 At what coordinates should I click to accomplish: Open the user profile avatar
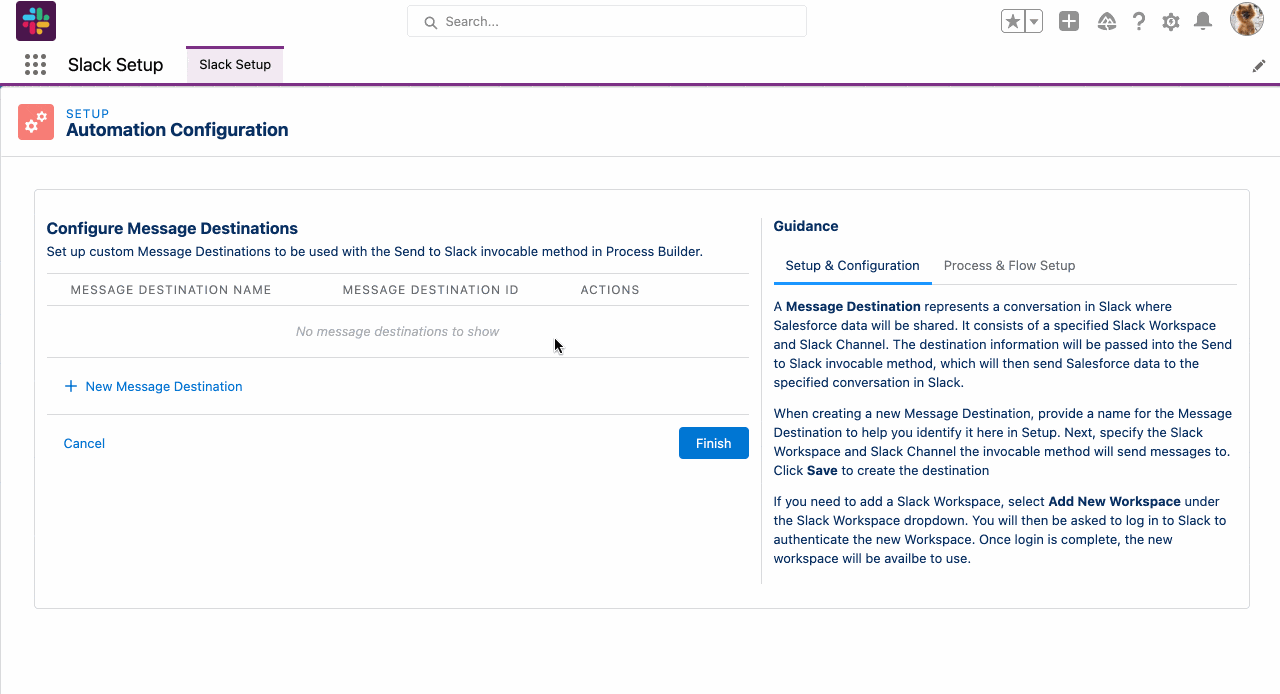click(1247, 19)
